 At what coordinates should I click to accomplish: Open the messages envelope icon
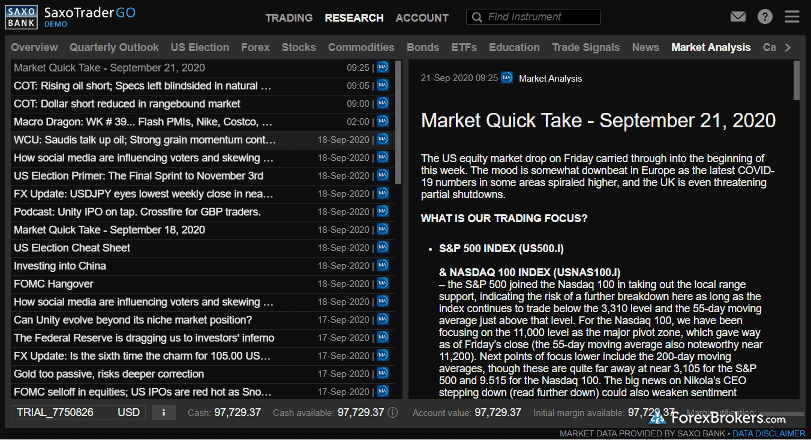tap(738, 17)
